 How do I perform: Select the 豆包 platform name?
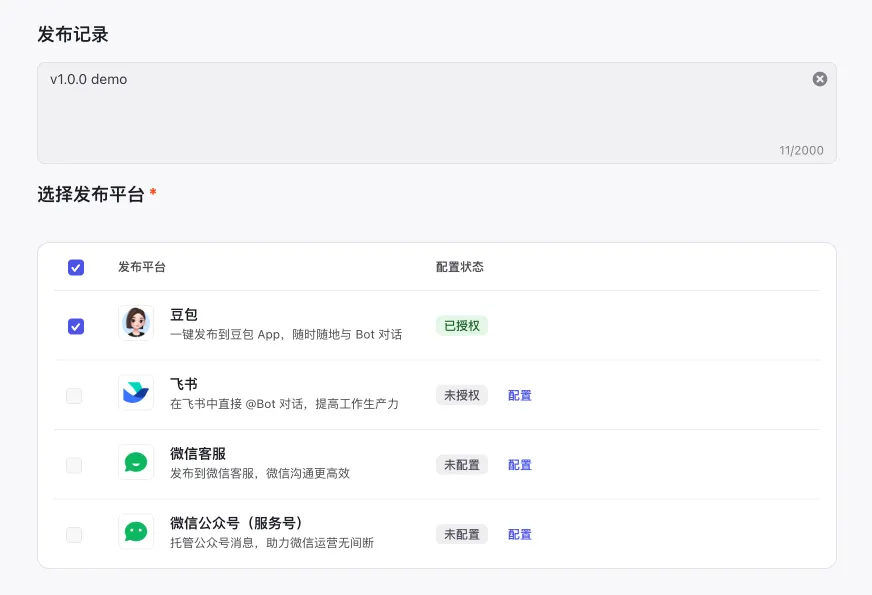(184, 315)
